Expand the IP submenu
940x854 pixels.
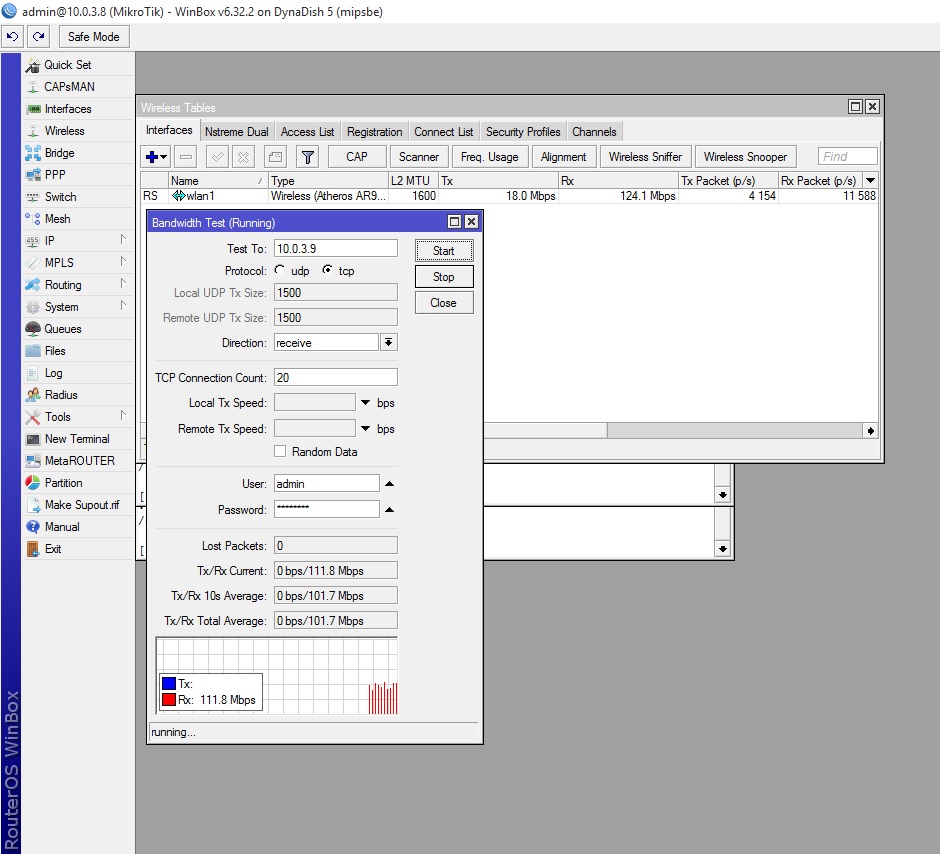click(123, 240)
